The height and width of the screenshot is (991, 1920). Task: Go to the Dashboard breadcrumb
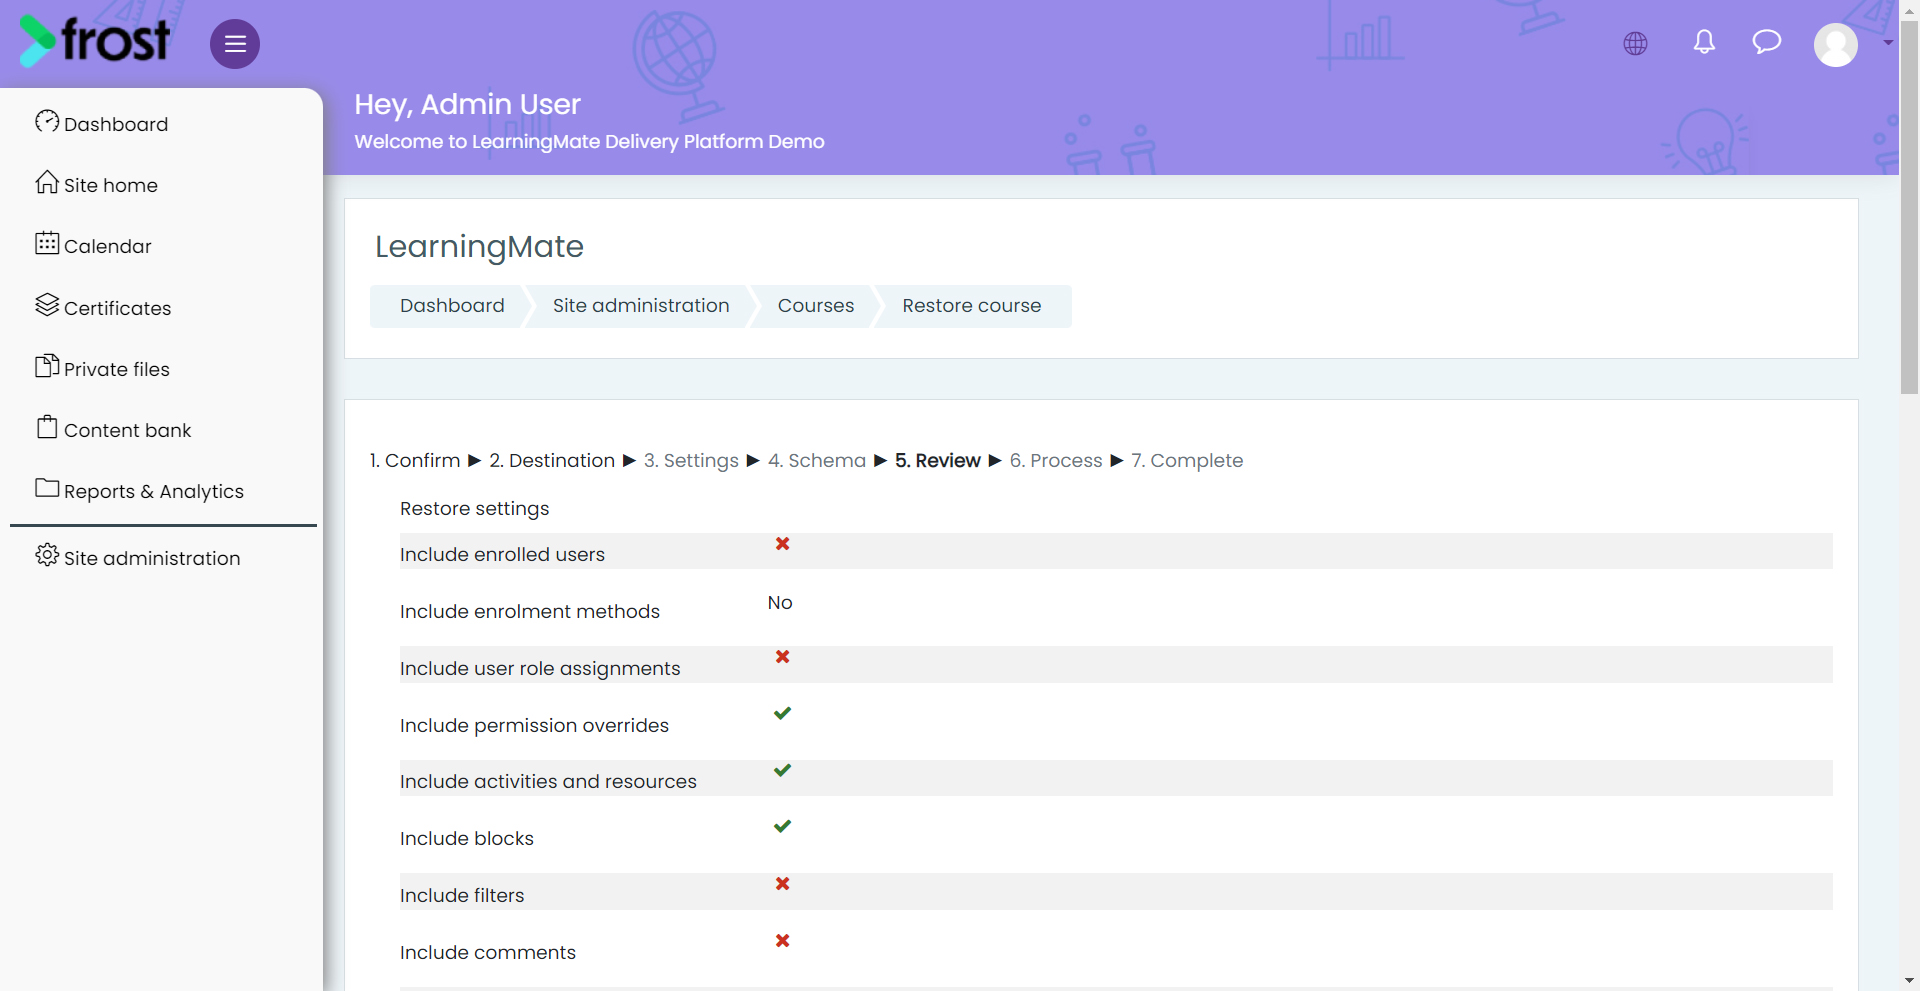[452, 306]
